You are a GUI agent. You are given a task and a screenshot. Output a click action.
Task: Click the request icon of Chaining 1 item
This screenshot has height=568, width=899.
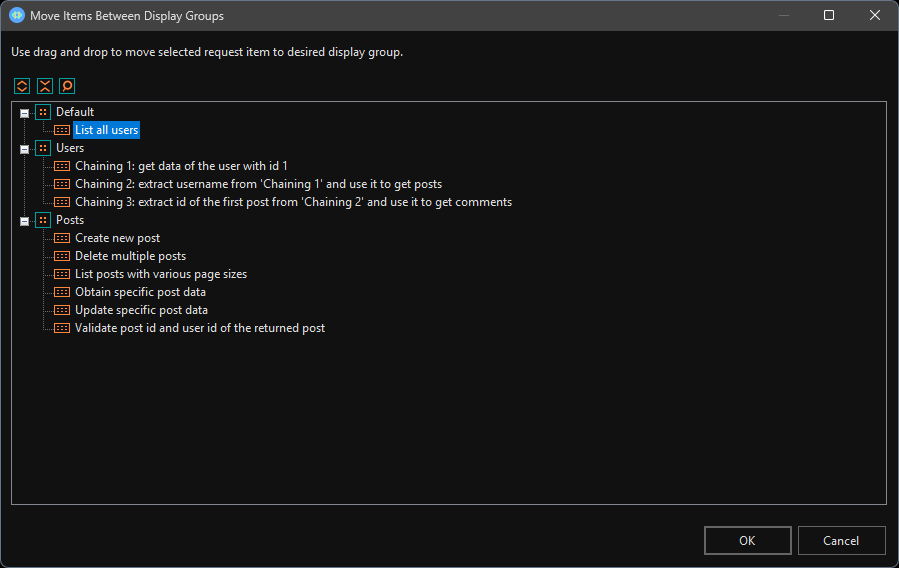coord(62,166)
